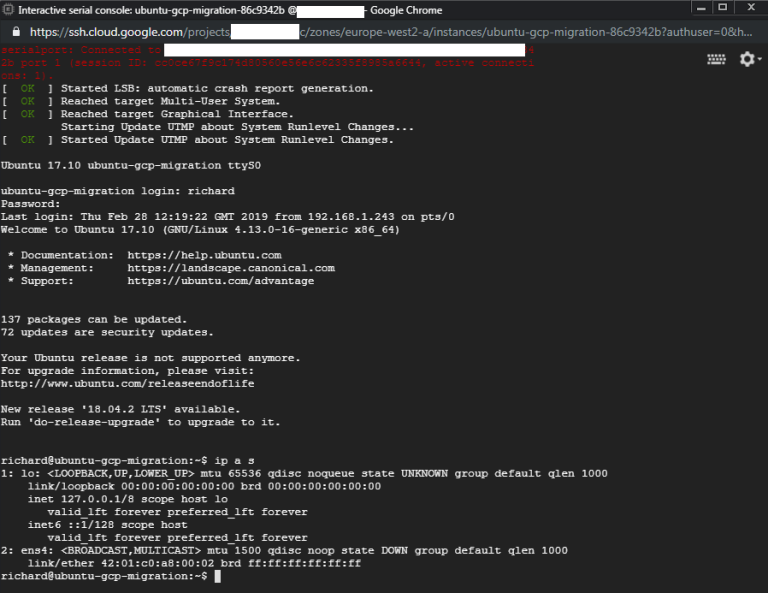This screenshot has width=768, height=593.
Task: Click "New release '18.04.2 LTS' available" line
Action: click(x=120, y=409)
